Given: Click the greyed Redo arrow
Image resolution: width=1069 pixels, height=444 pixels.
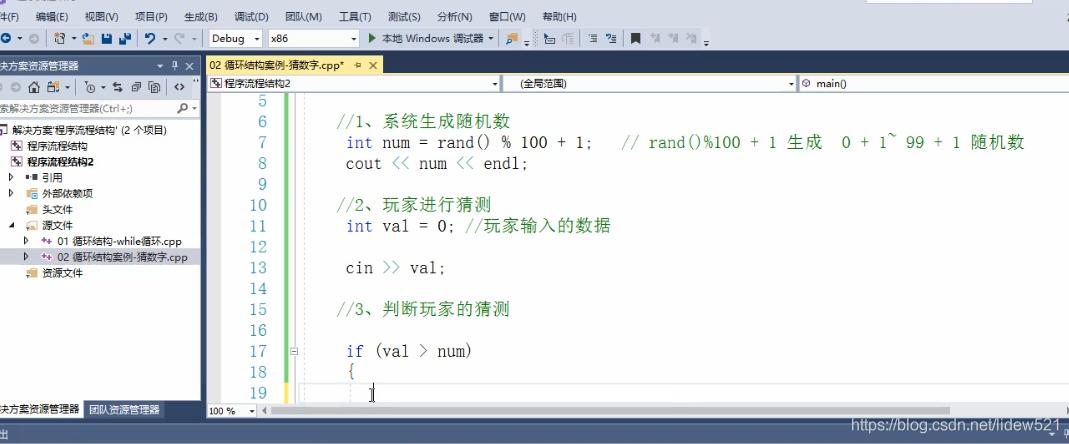Looking at the screenshot, I should 179,39.
